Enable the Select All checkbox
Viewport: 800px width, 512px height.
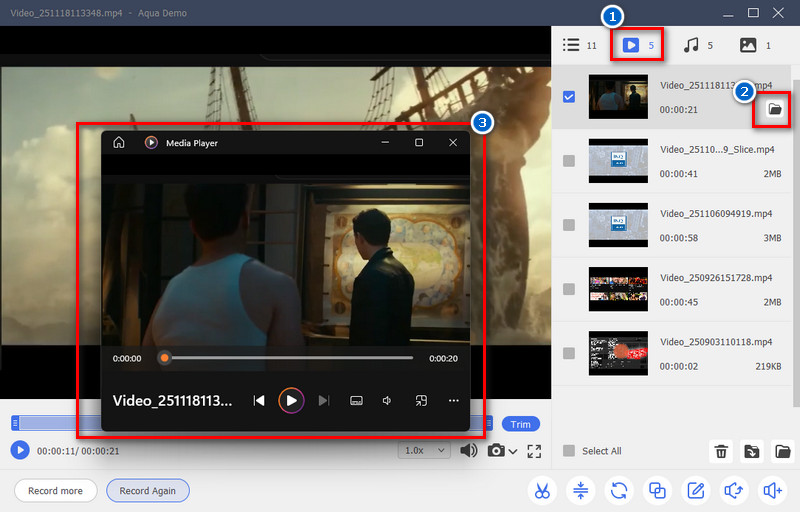(569, 451)
